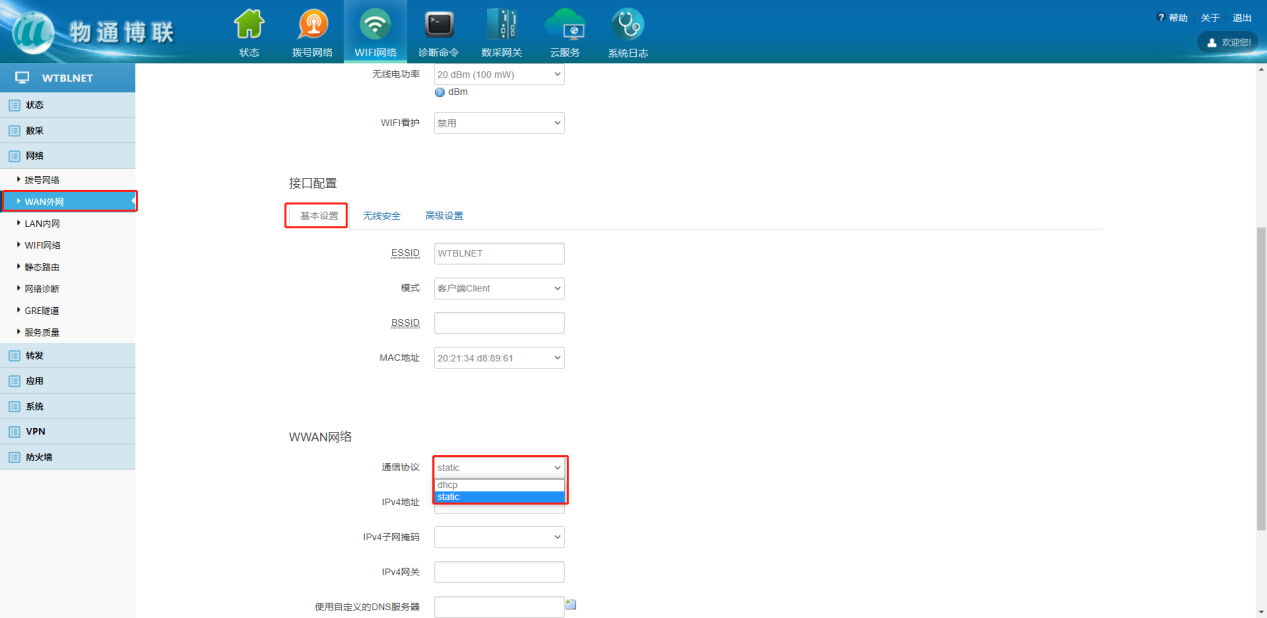Select LAN内网 in the sidebar
The height and width of the screenshot is (618, 1267).
[x=42, y=224]
